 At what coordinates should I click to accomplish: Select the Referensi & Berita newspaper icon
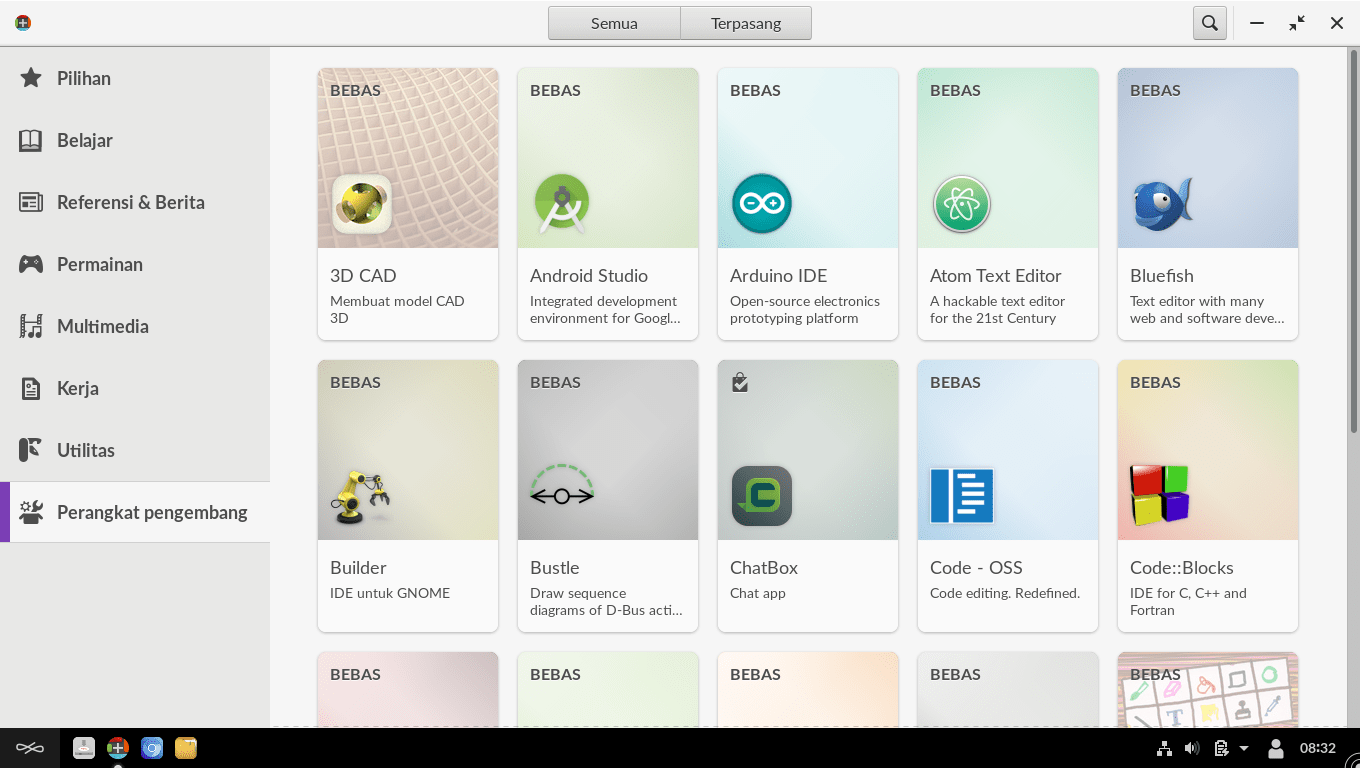(31, 202)
